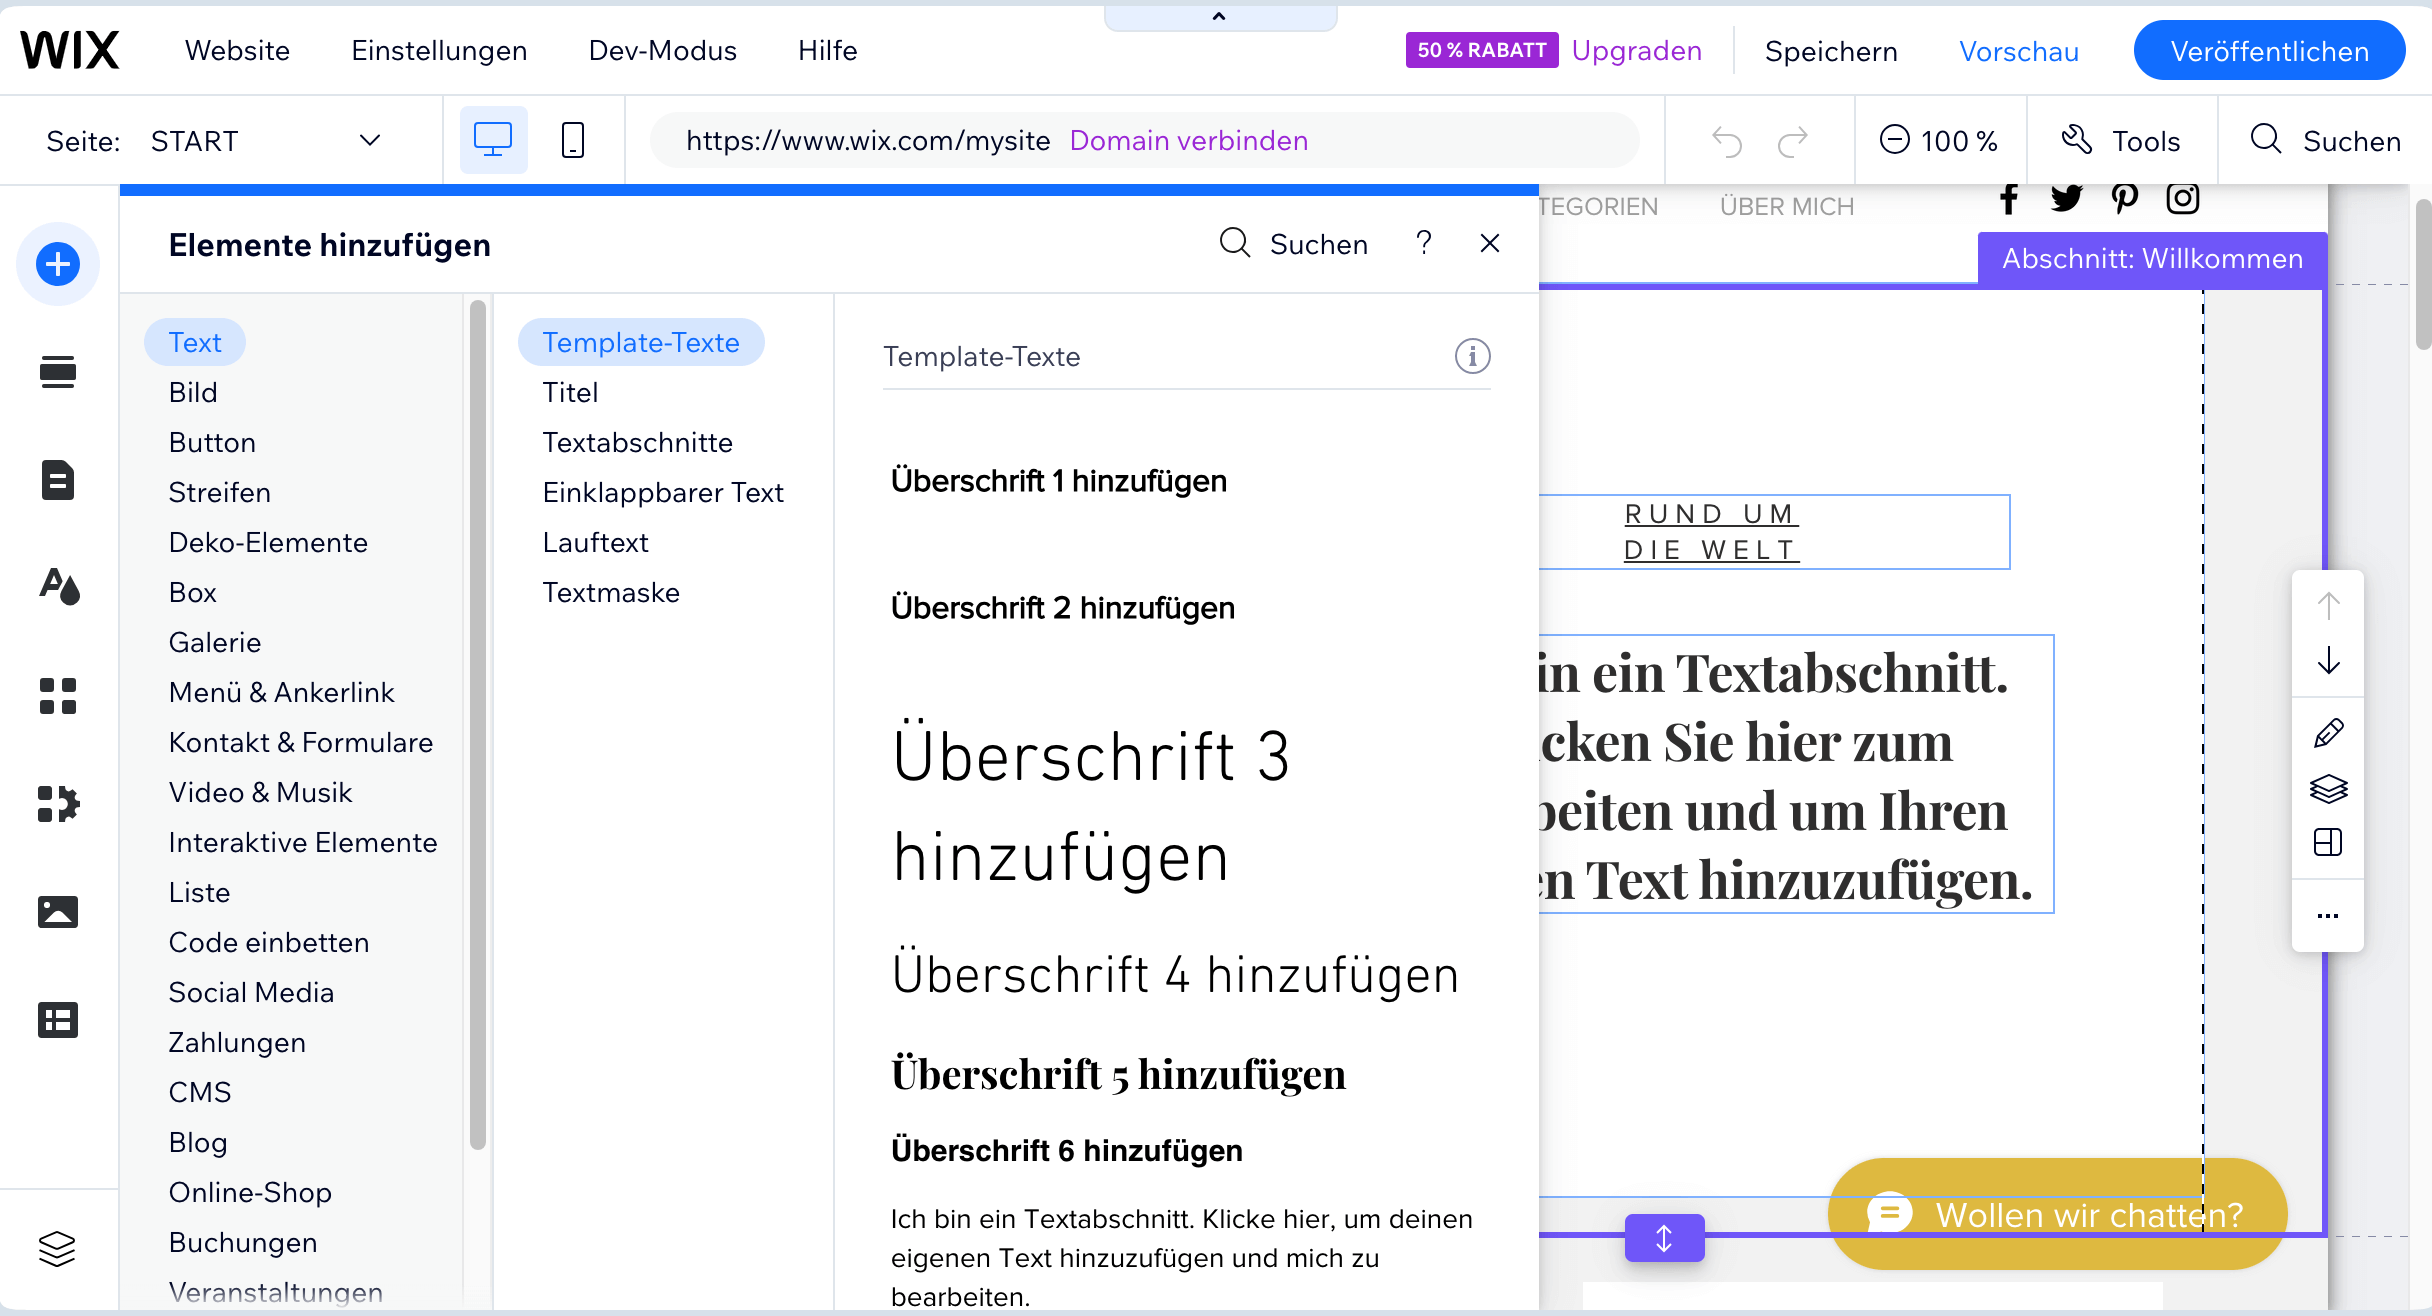Open the Website menu
The width and height of the screenshot is (2432, 1316).
coord(237,50)
